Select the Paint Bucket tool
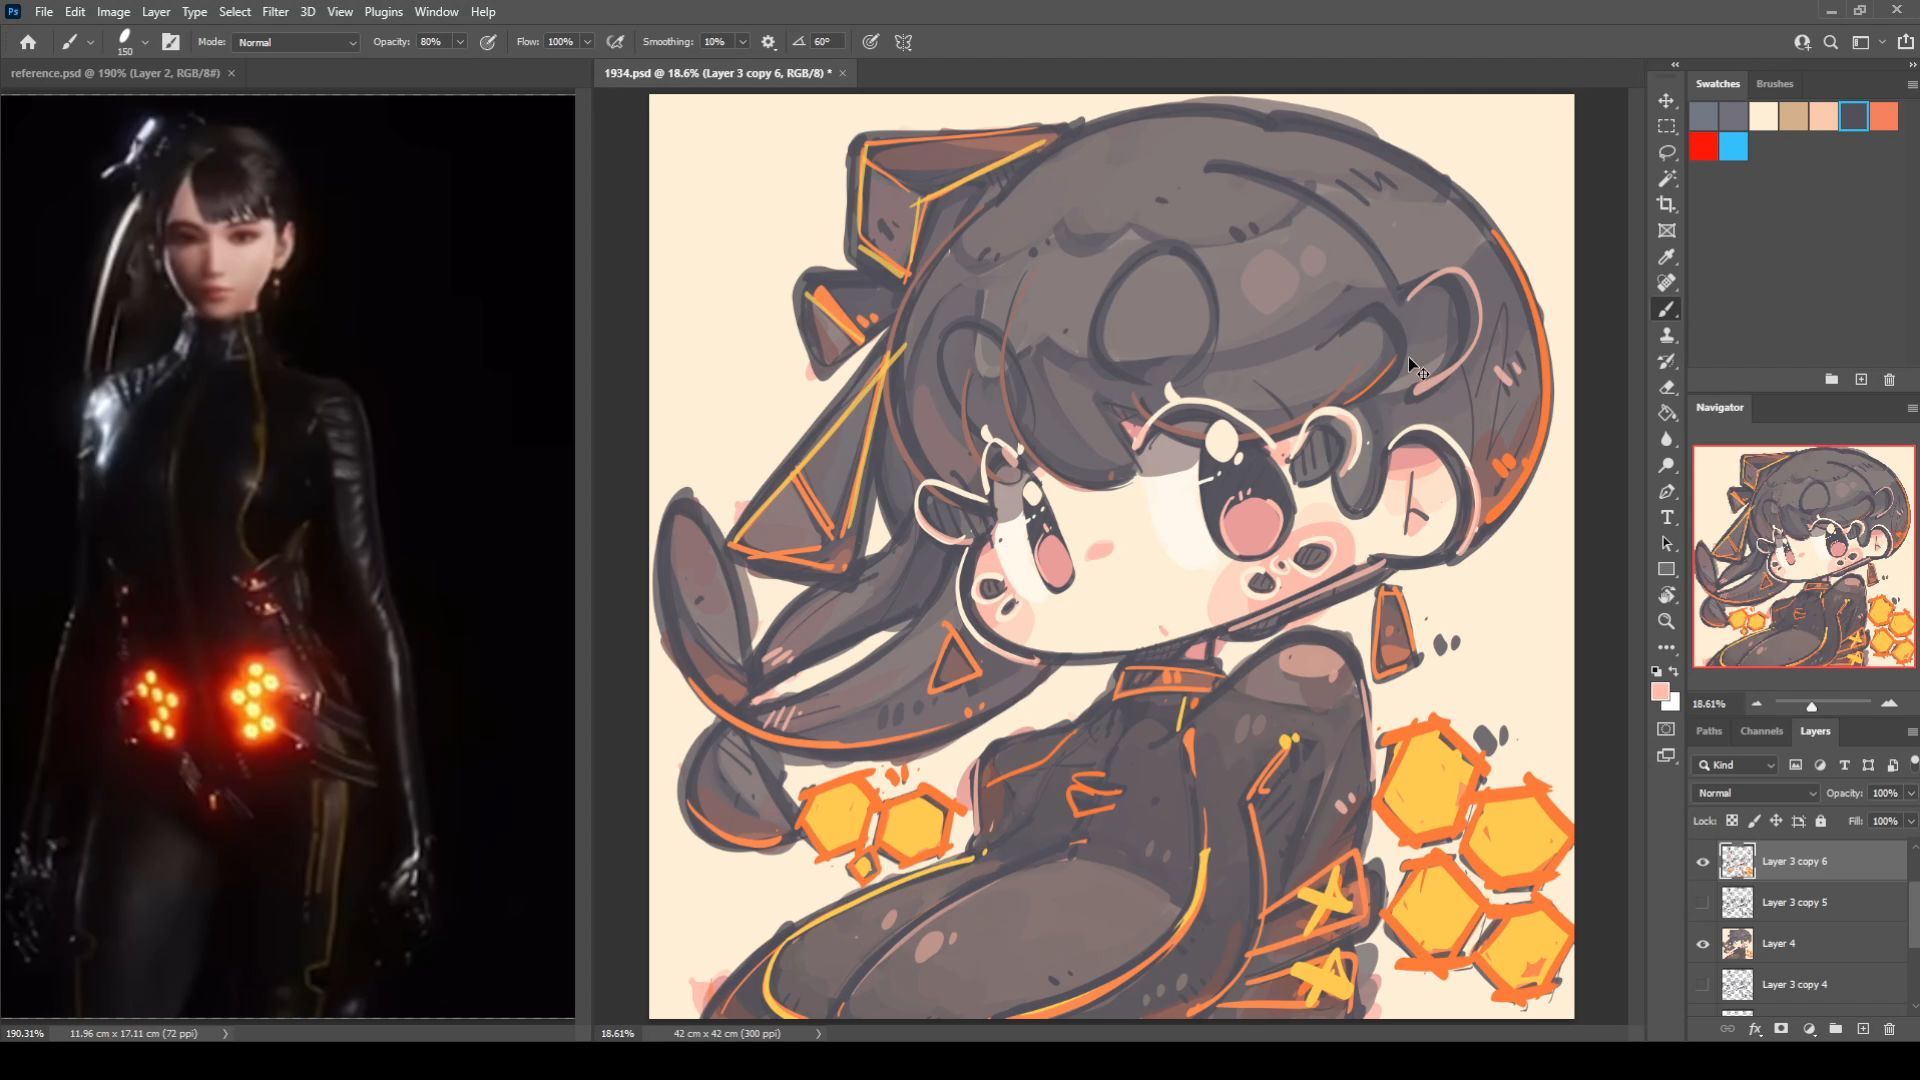 point(1666,413)
